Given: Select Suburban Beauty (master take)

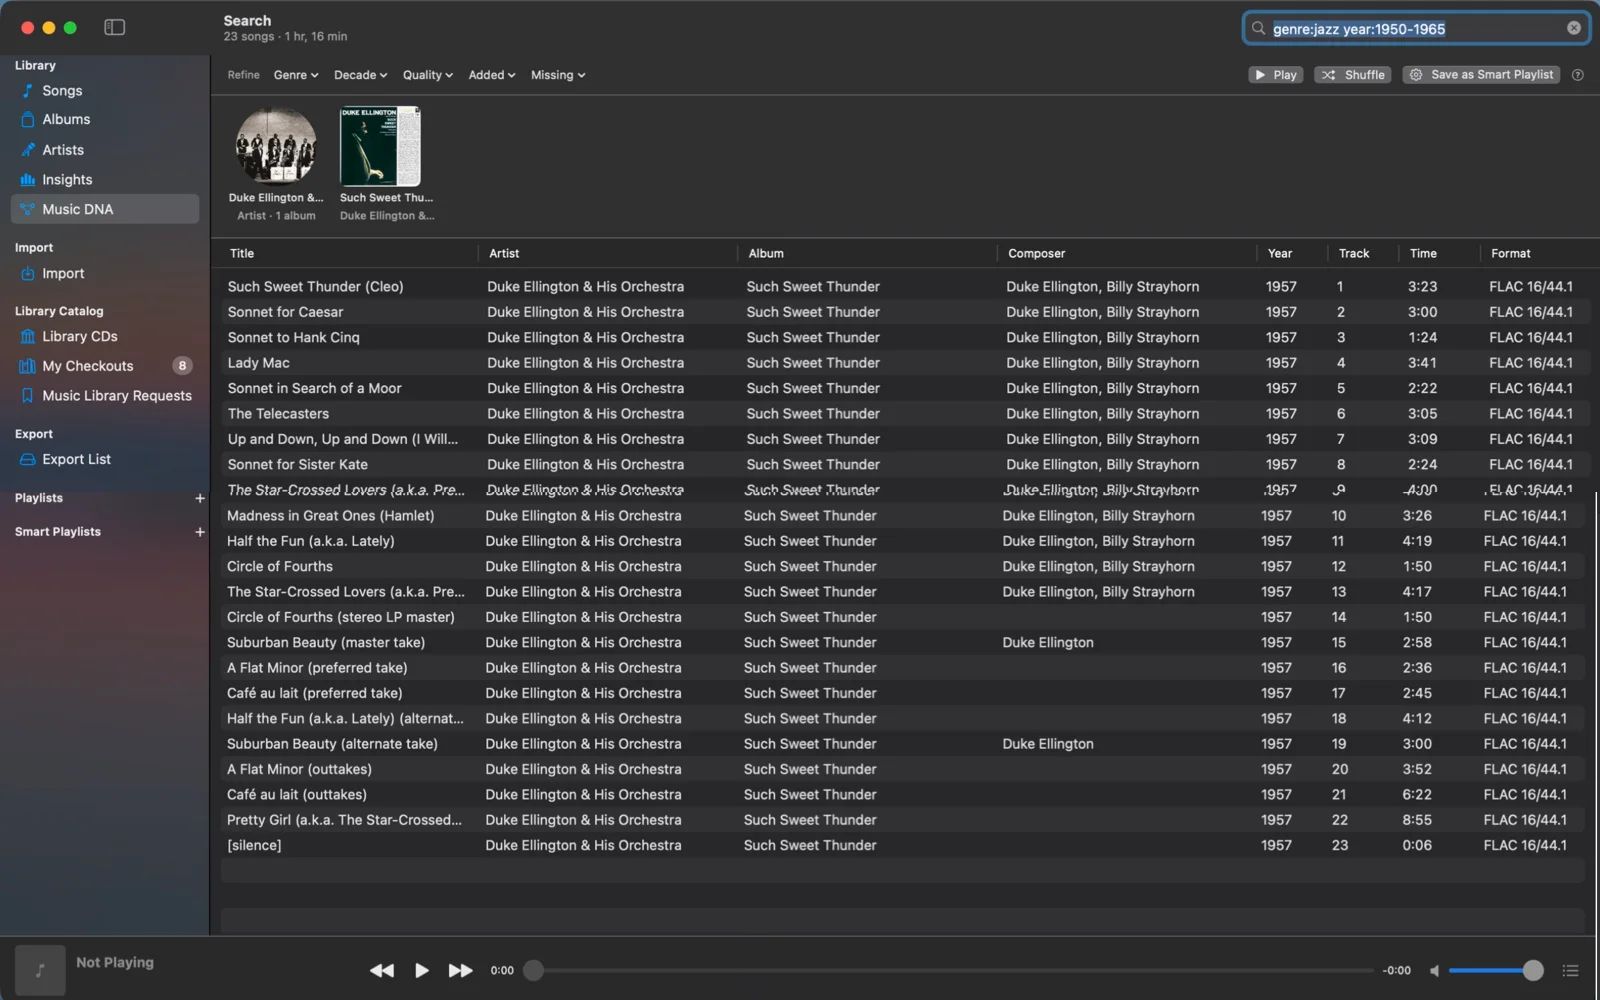Looking at the screenshot, I should 902,643.
